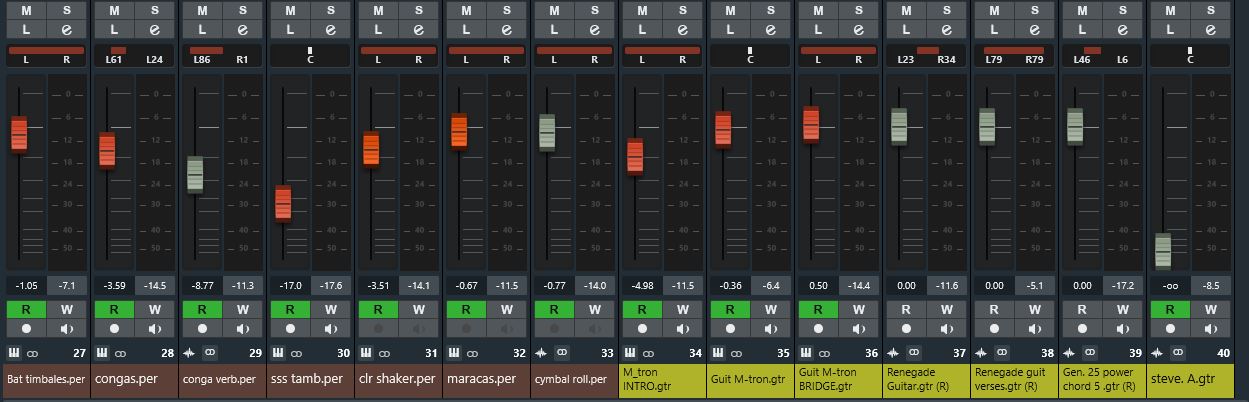
Task: Click the -17.0 volume value on sss tamb.per
Action: point(290,285)
